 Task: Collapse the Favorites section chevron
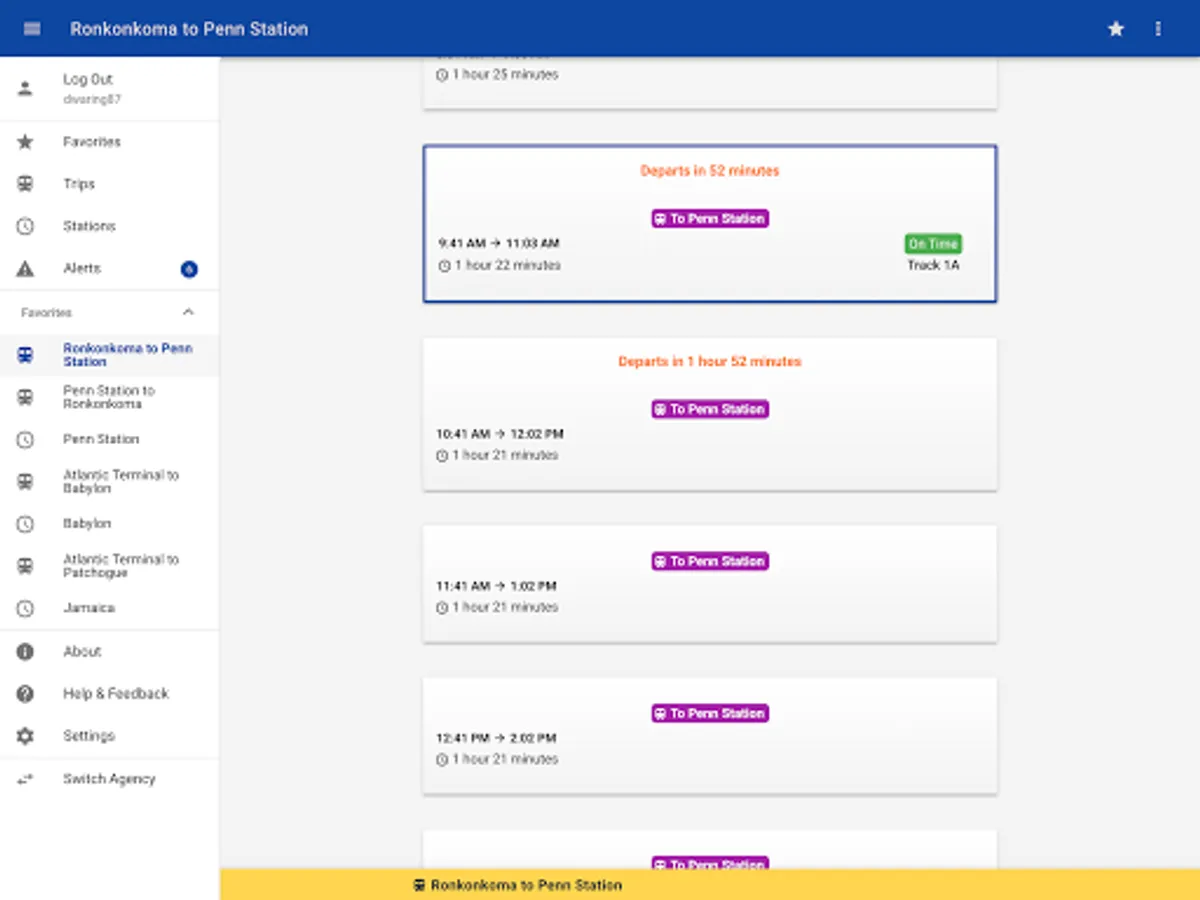point(189,312)
